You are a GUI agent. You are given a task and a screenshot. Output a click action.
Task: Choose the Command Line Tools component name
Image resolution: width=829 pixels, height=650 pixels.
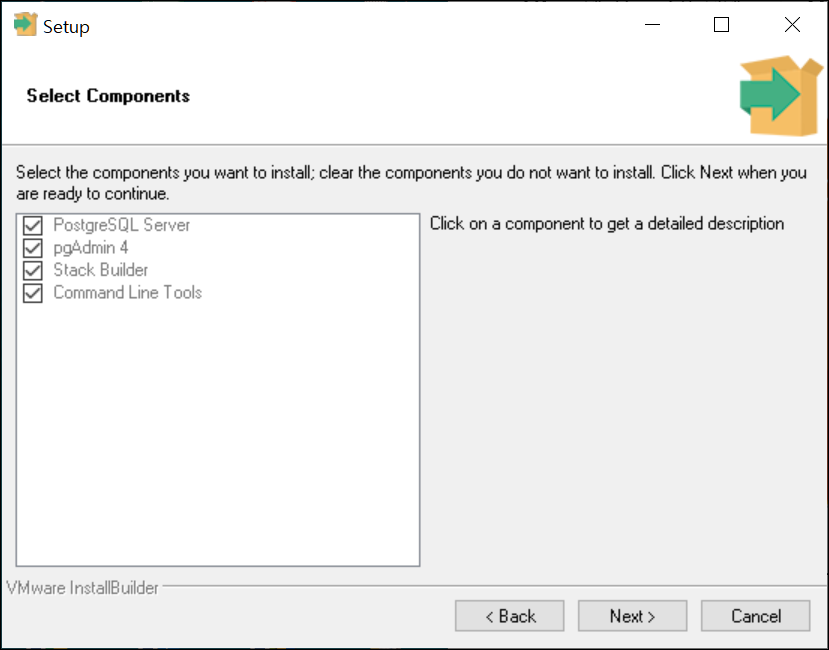click(x=128, y=292)
